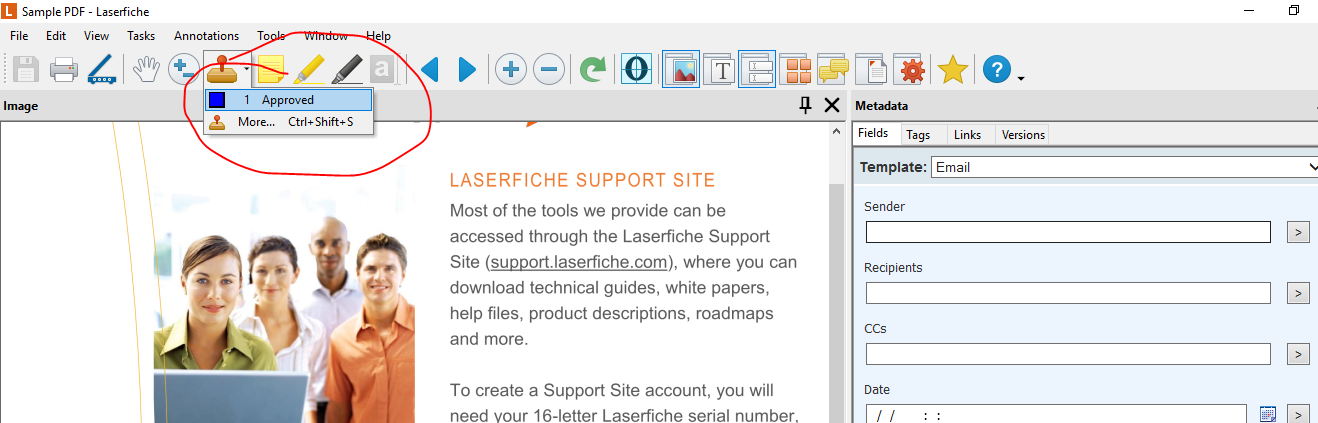Open the Help icon dropdown arrow
Screen dimensions: 1318x423
click(x=1020, y=77)
